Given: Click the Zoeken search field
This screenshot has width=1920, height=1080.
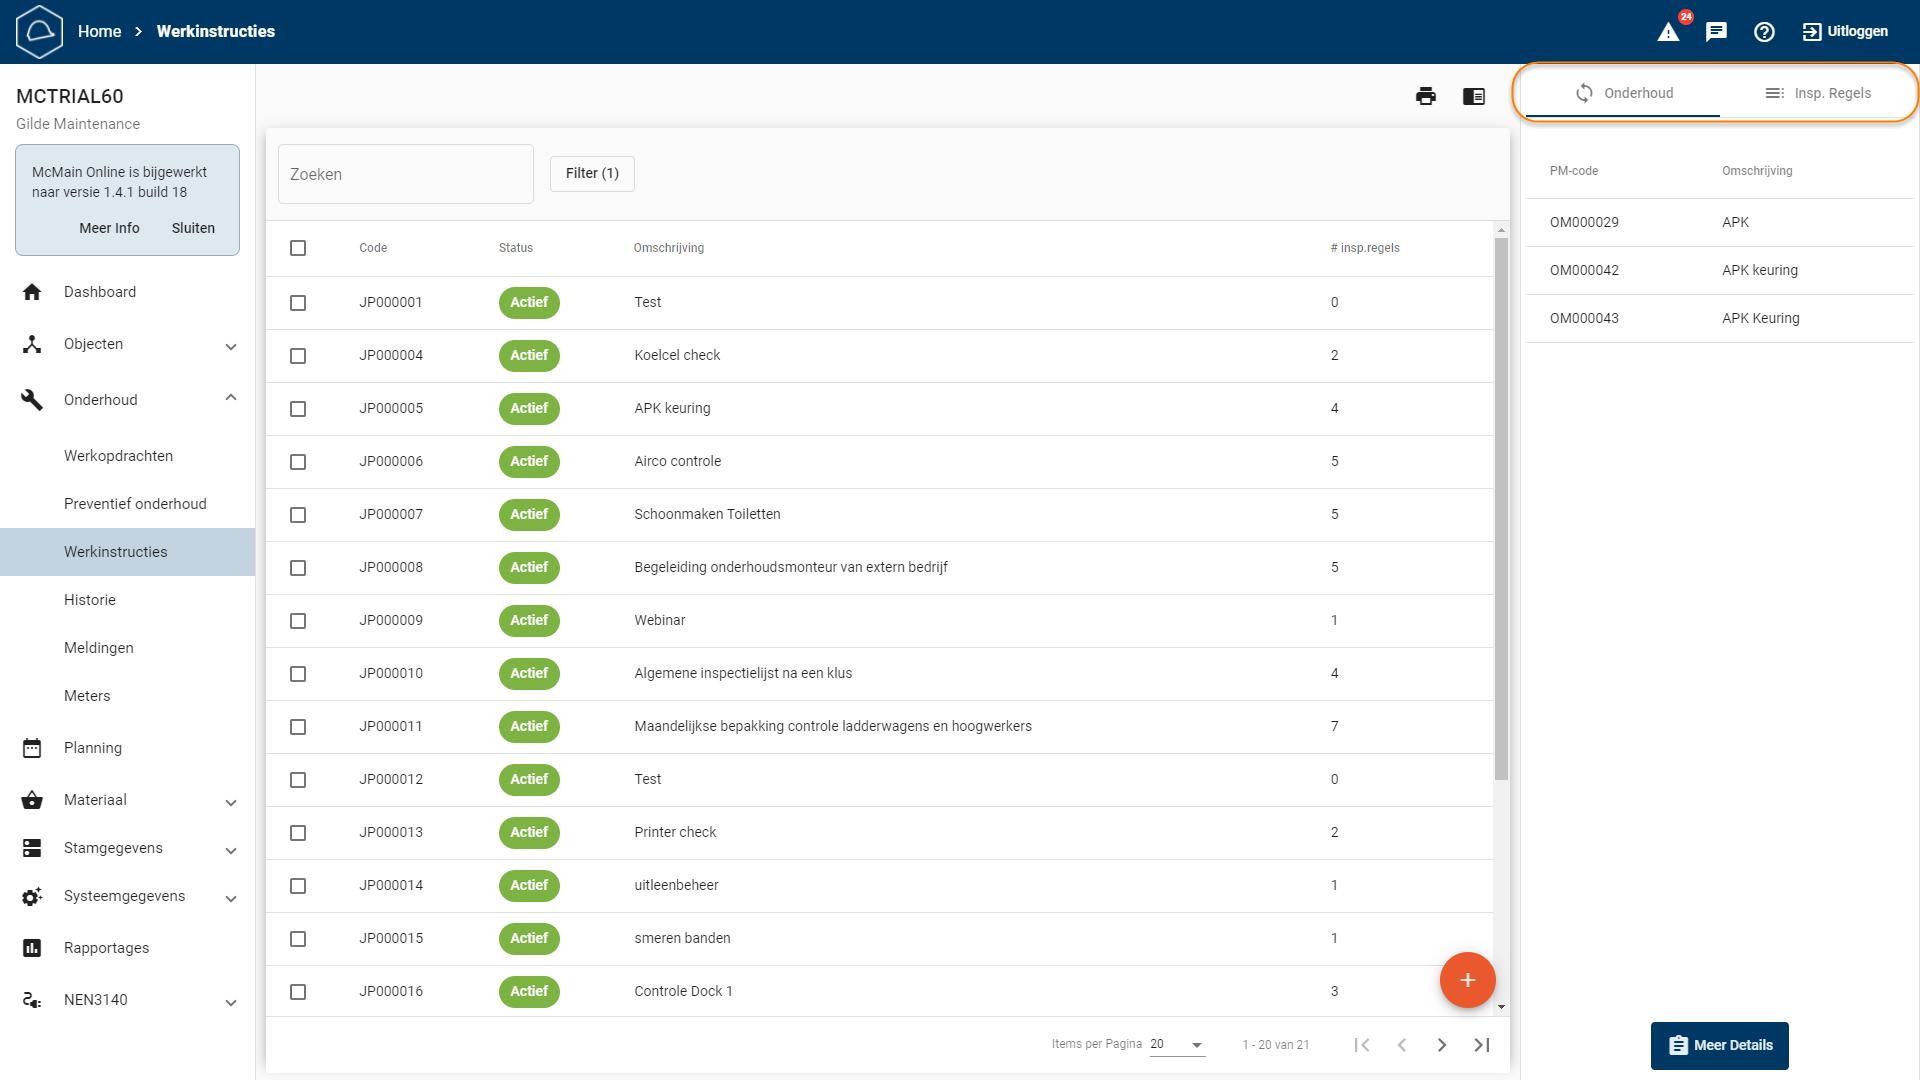Looking at the screenshot, I should [405, 174].
